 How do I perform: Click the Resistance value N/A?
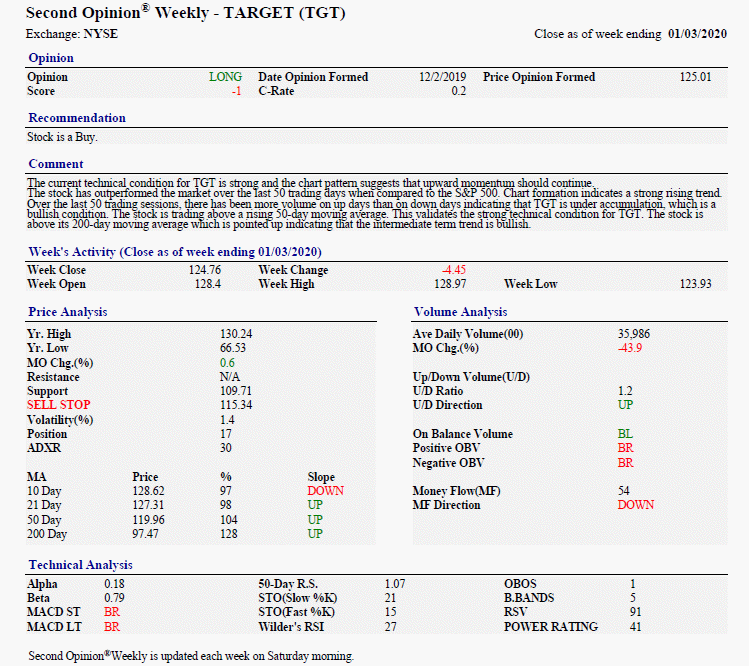(230, 377)
